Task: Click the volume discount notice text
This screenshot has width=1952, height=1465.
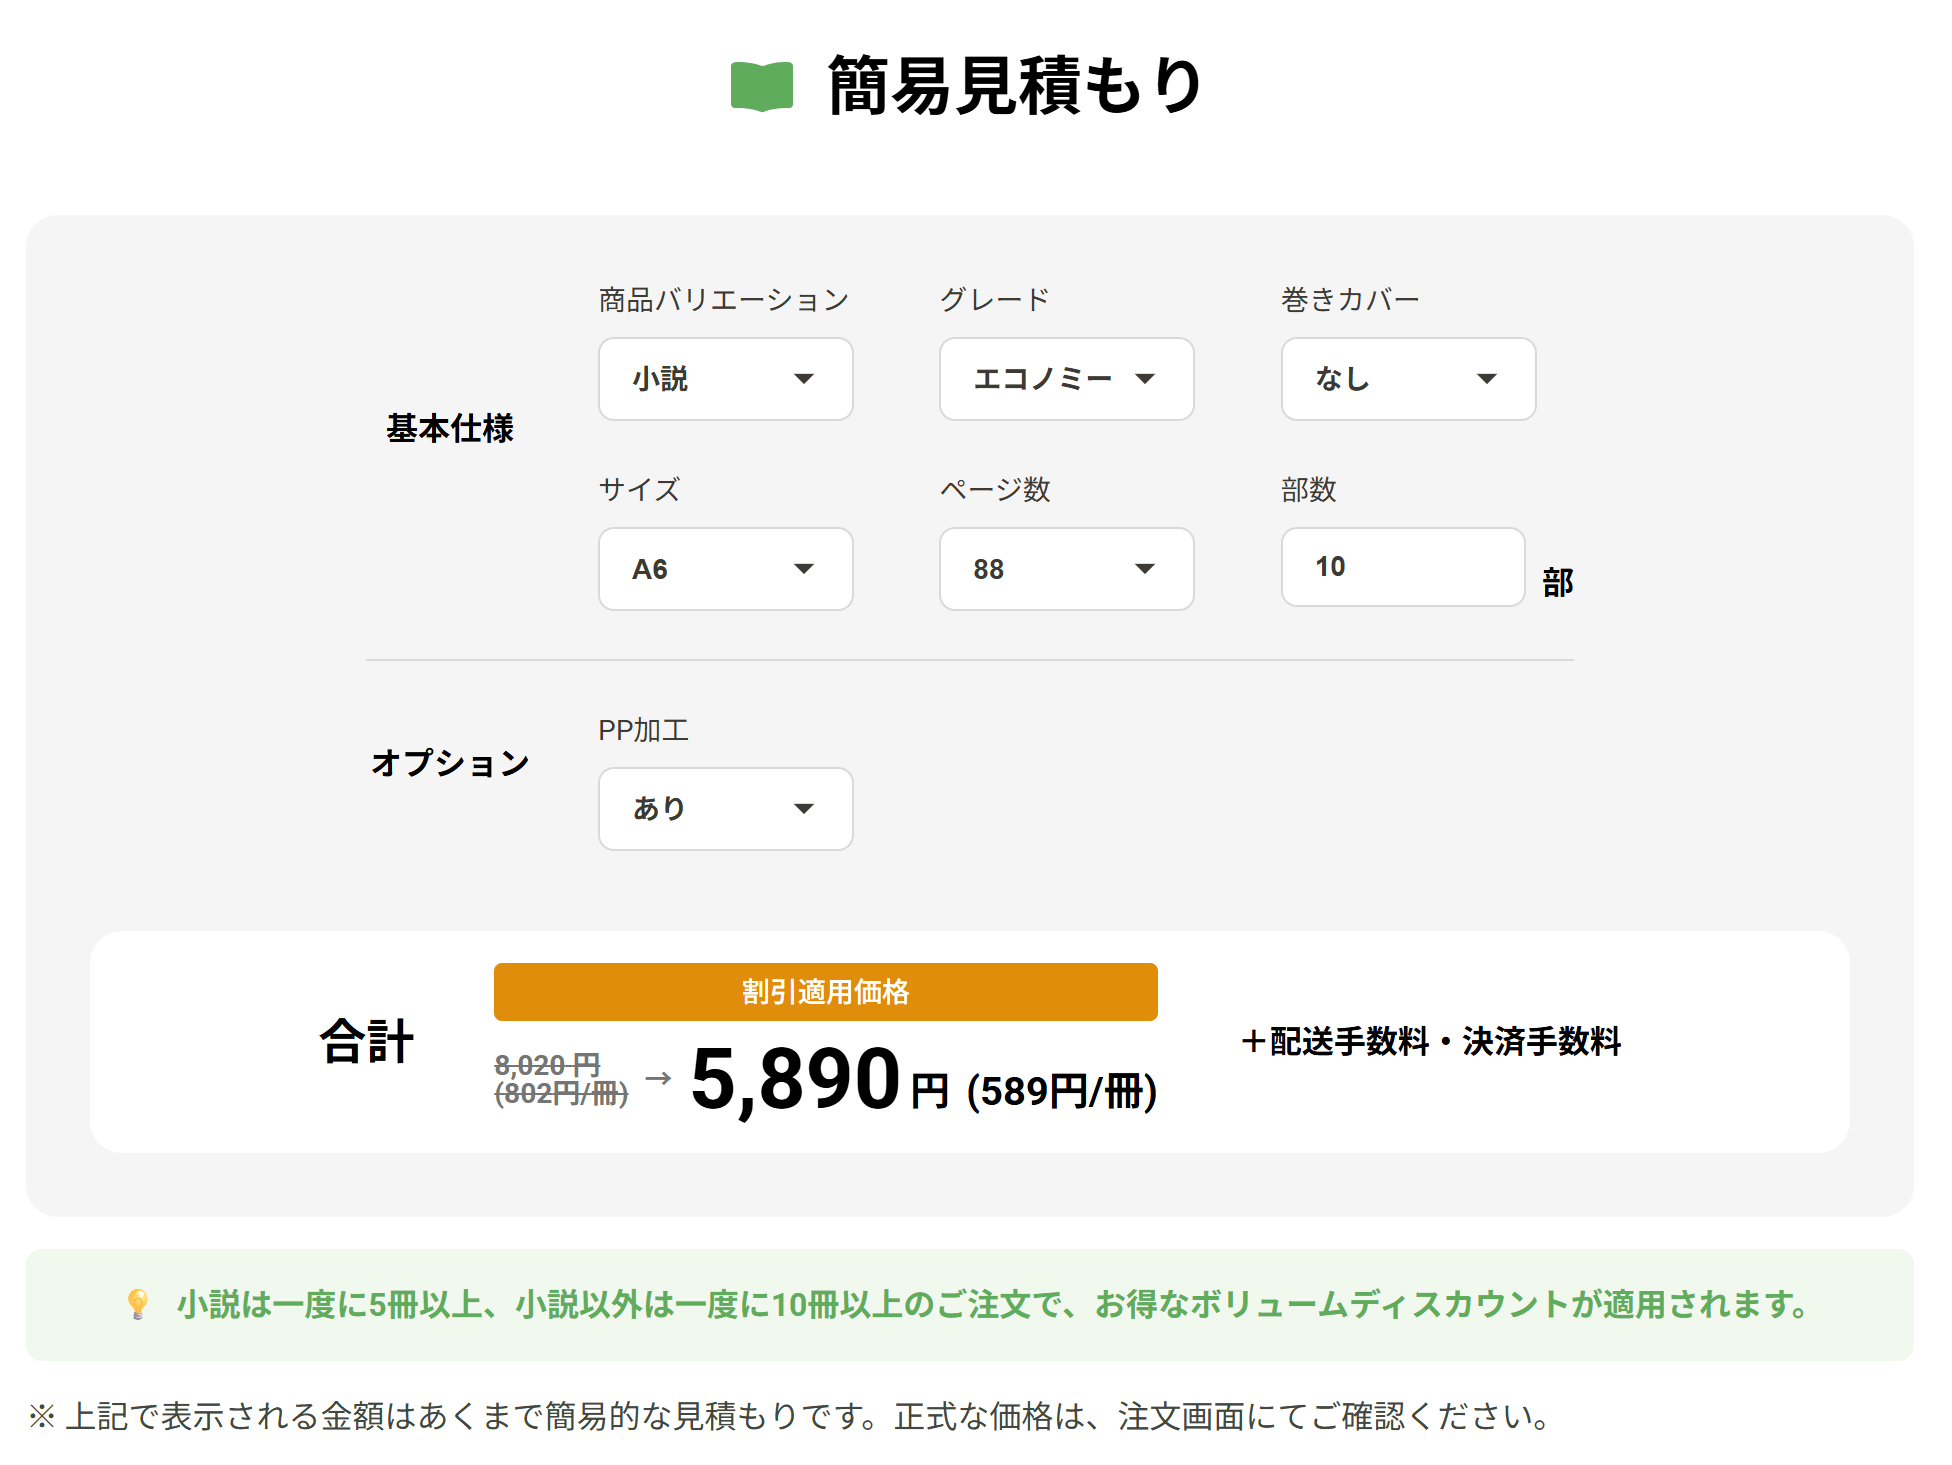Action: 990,1304
